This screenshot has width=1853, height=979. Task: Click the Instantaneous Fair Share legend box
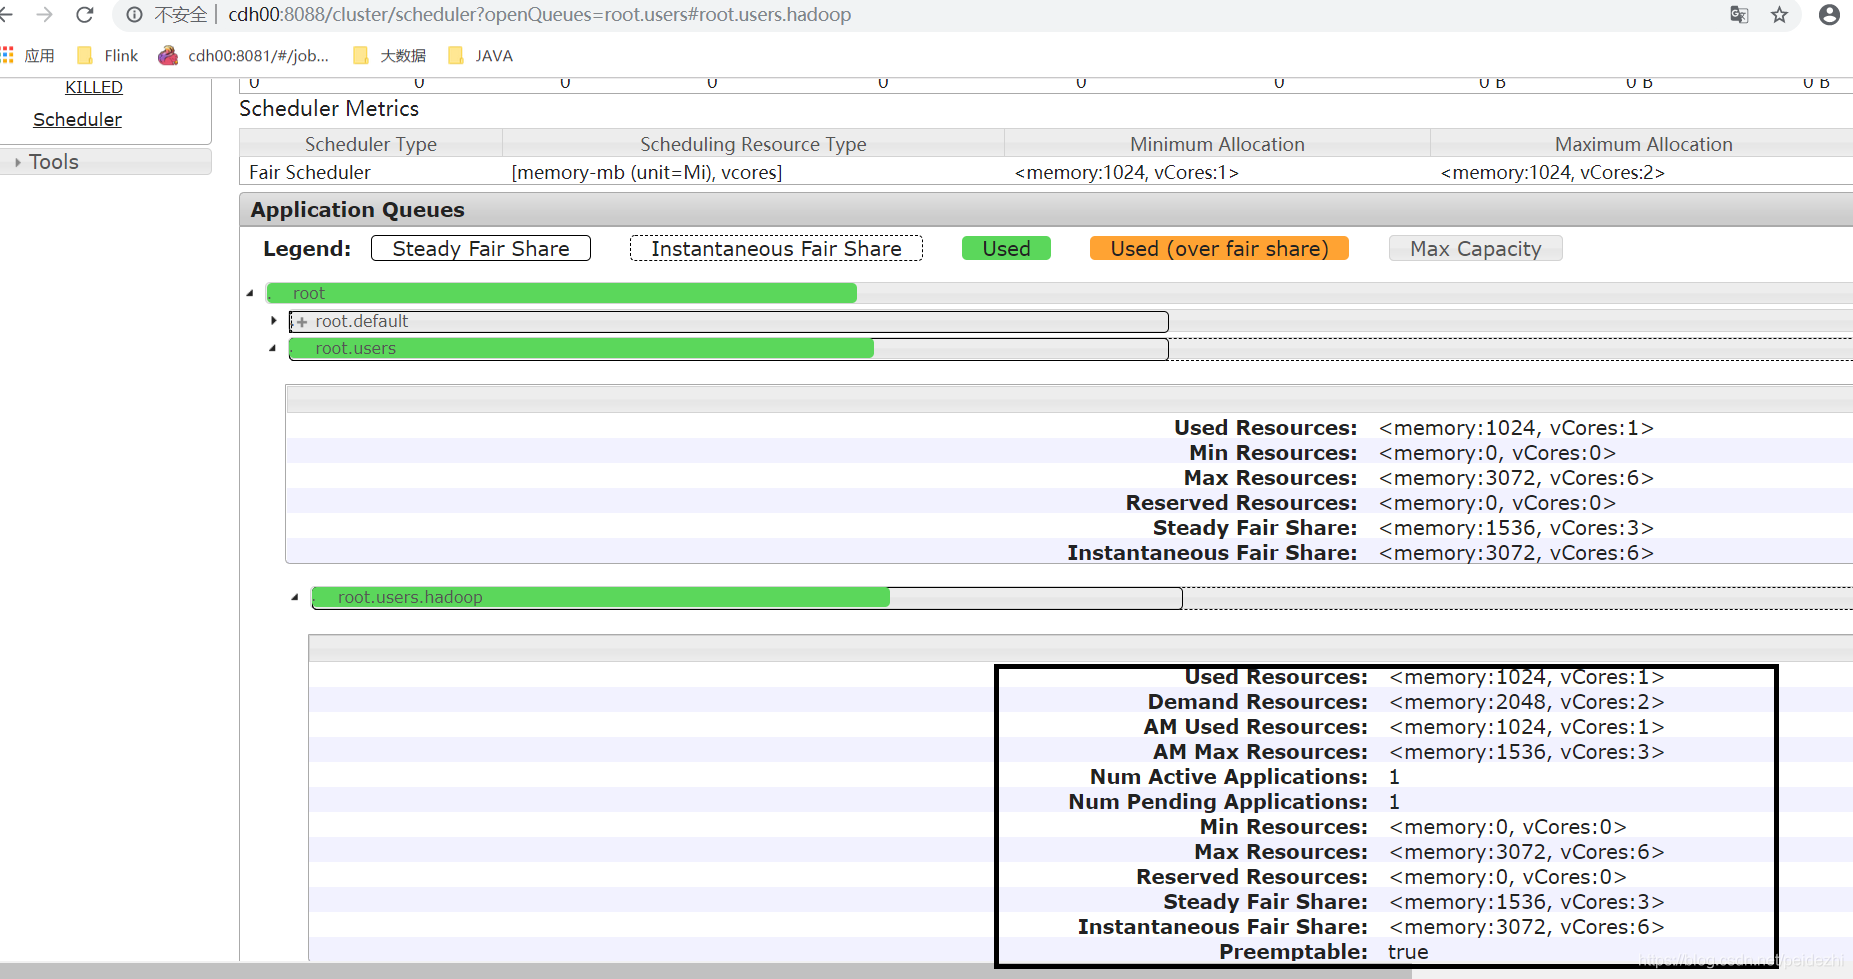(776, 248)
